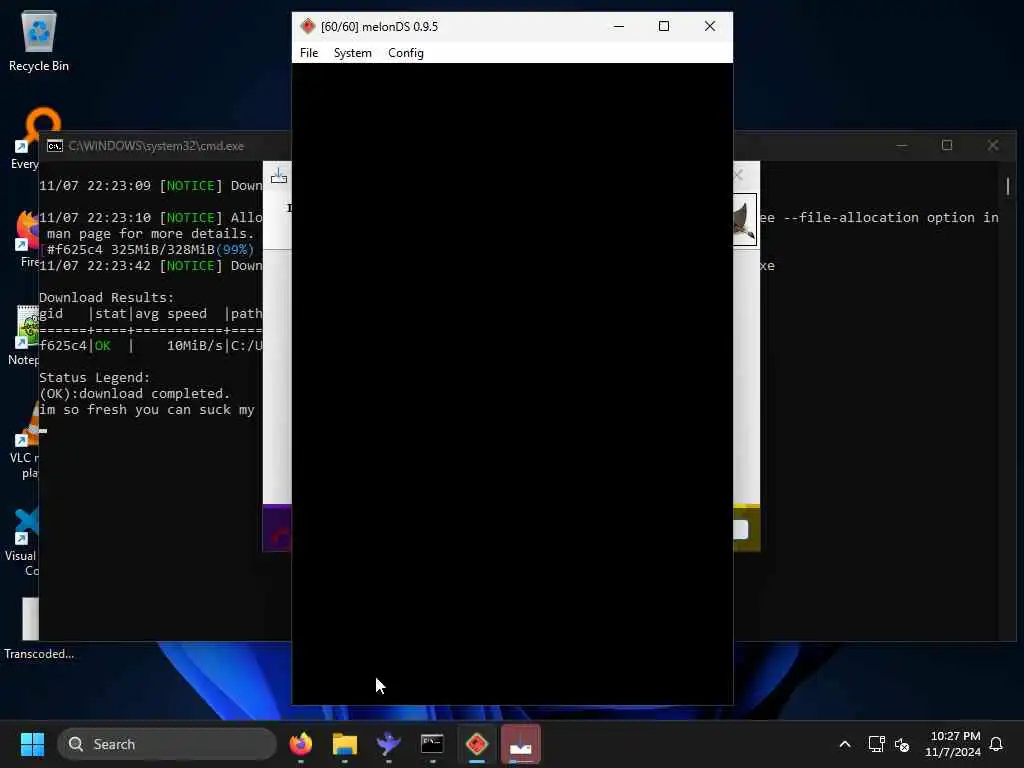The width and height of the screenshot is (1024, 768).
Task: Open the Config menu in melonDS
Action: coord(406,53)
